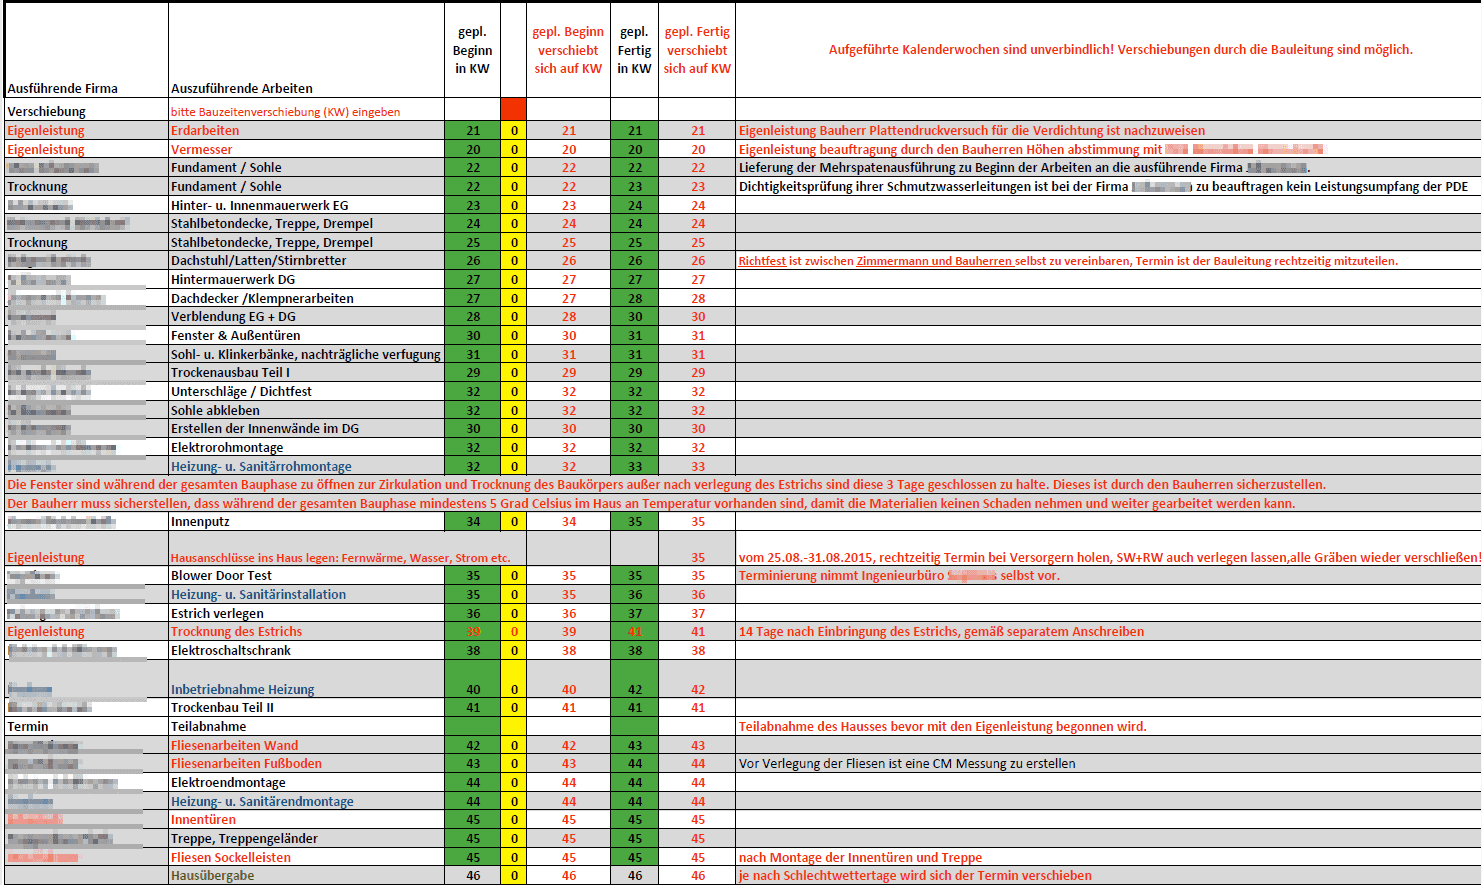Select the 'Innenputz' work cell

(x=200, y=522)
